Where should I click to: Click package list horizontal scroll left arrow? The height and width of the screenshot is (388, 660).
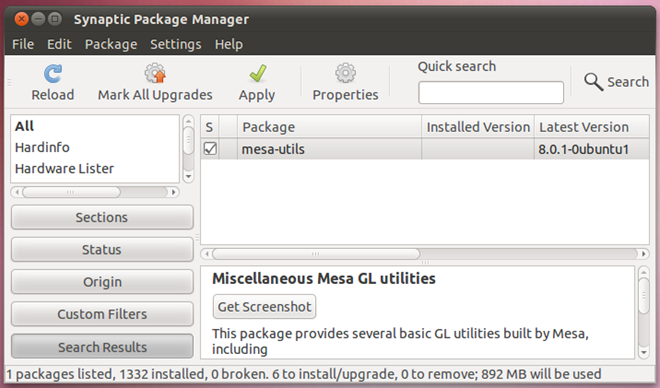[x=207, y=254]
